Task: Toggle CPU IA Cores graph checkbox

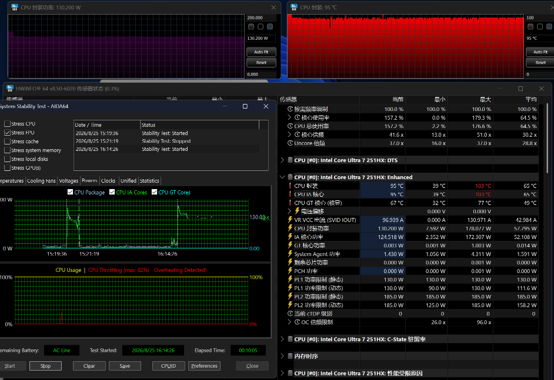Action: coord(112,192)
